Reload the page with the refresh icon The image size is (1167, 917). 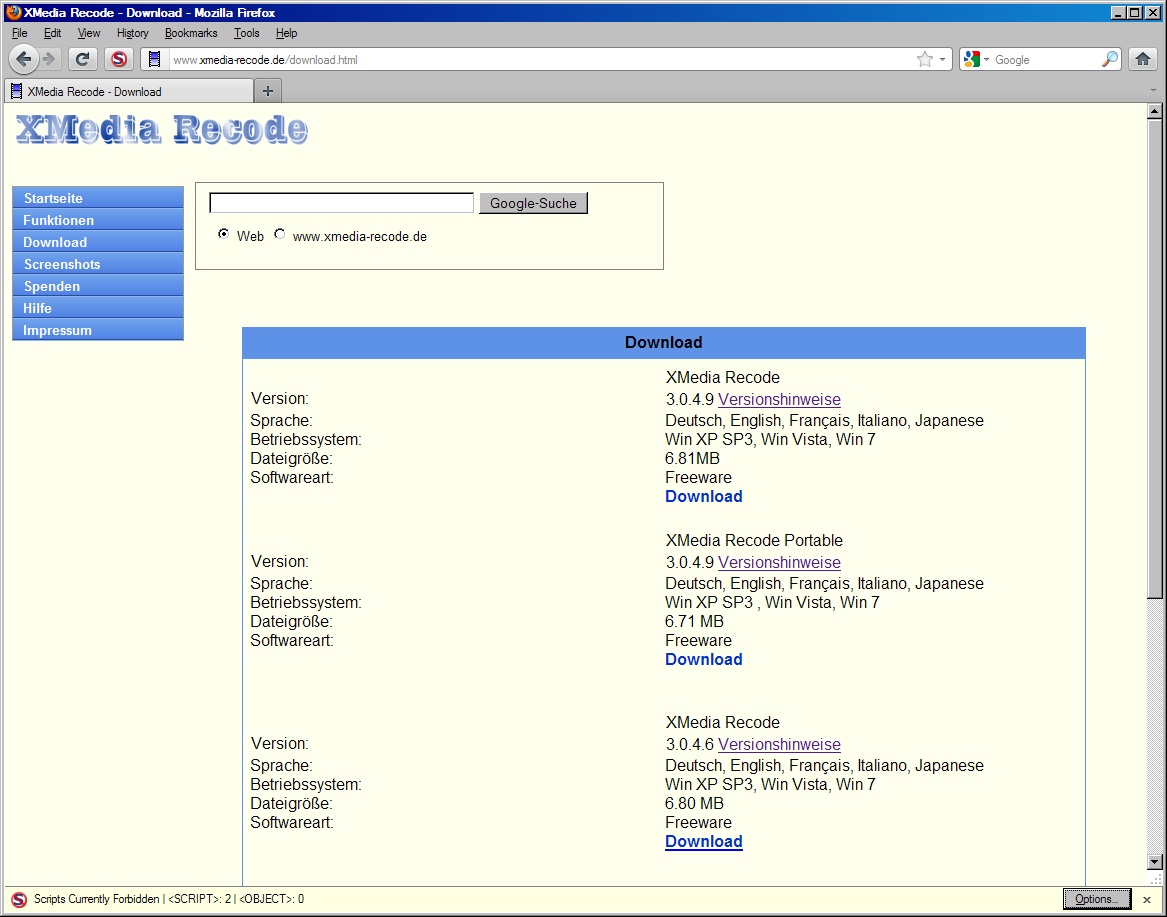83,59
